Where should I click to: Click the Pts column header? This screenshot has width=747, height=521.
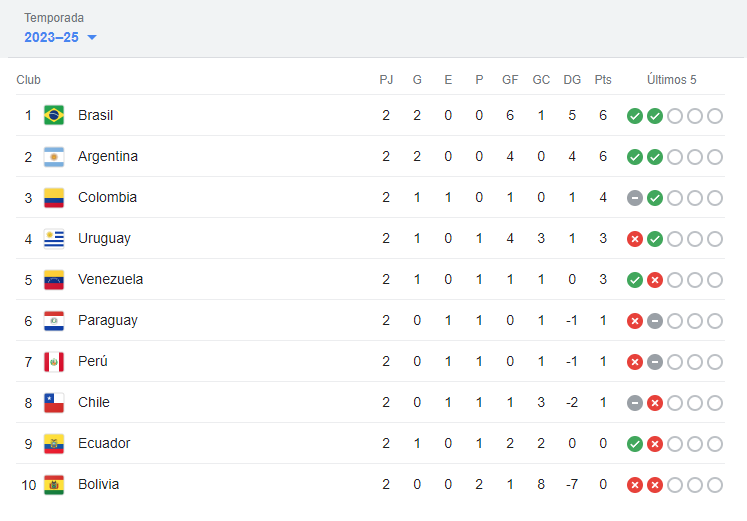(603, 80)
